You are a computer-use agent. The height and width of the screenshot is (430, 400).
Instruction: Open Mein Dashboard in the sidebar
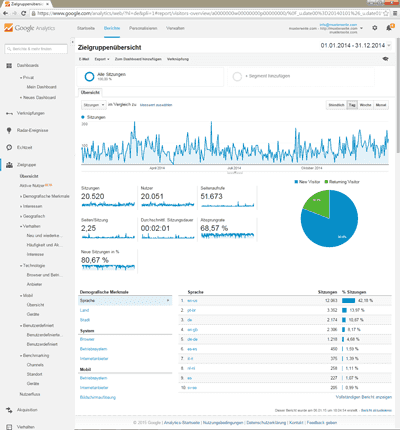pyautogui.click(x=41, y=87)
